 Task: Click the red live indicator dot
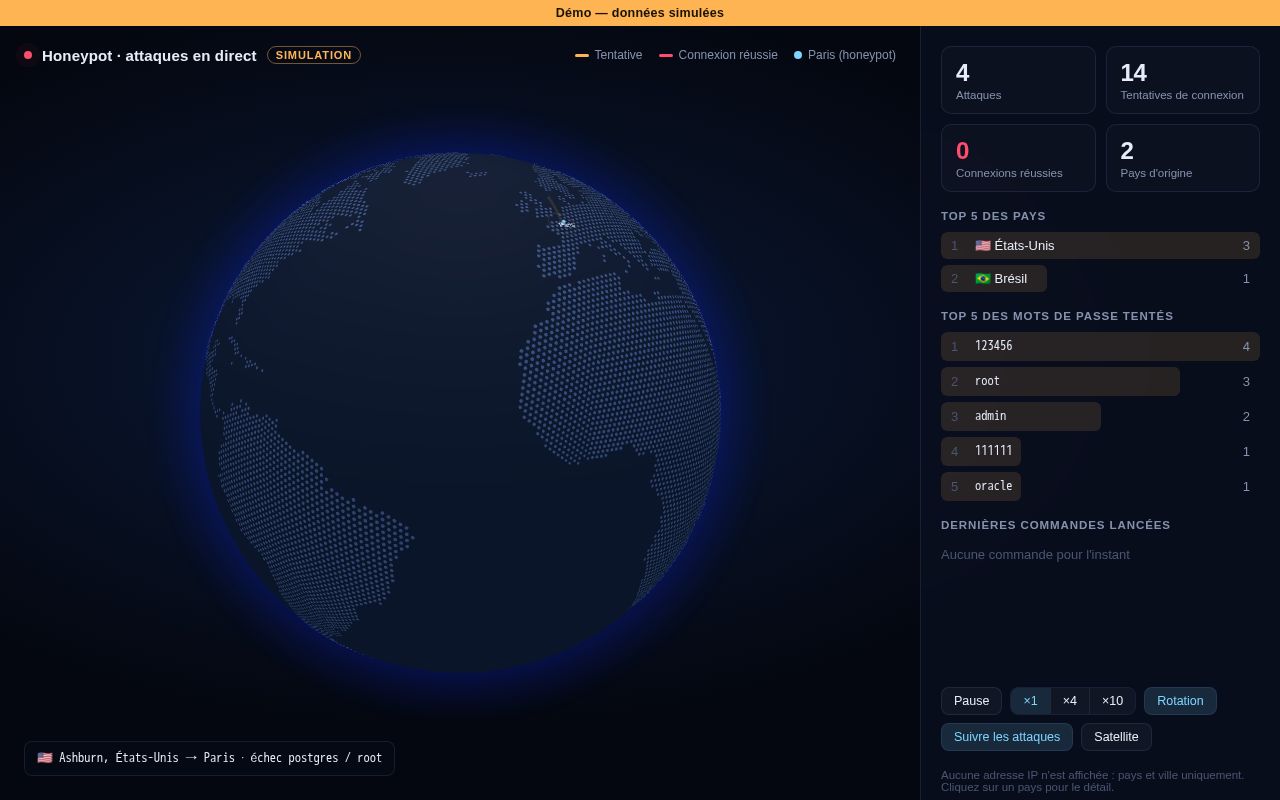28,55
